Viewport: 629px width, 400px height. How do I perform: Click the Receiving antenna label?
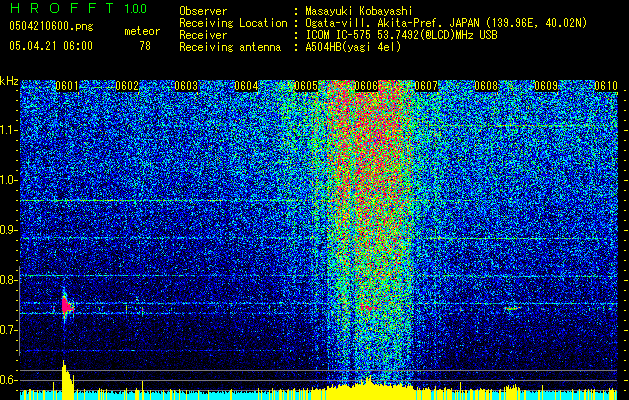[230, 47]
